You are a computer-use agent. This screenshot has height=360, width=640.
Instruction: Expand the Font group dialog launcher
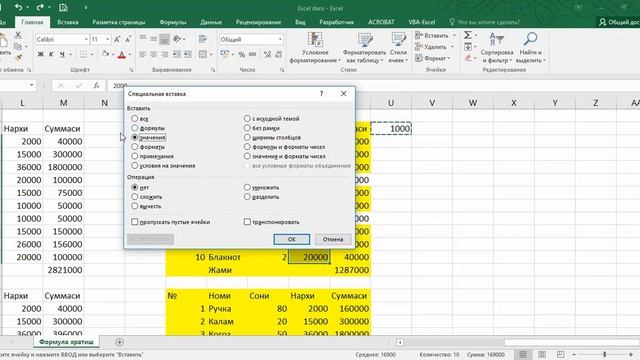(x=131, y=70)
